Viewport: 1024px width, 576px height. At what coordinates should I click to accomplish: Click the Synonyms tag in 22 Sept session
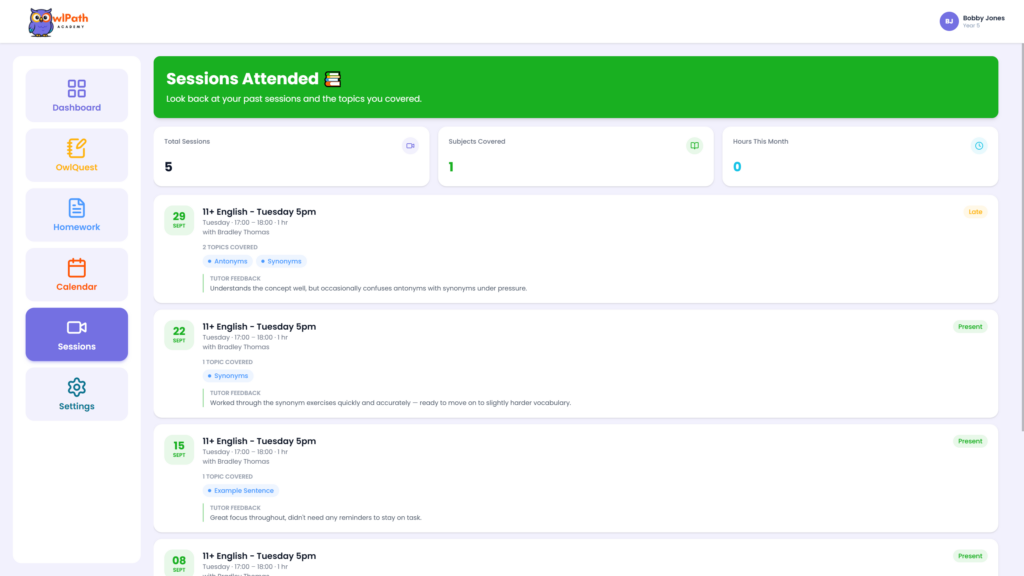point(227,376)
